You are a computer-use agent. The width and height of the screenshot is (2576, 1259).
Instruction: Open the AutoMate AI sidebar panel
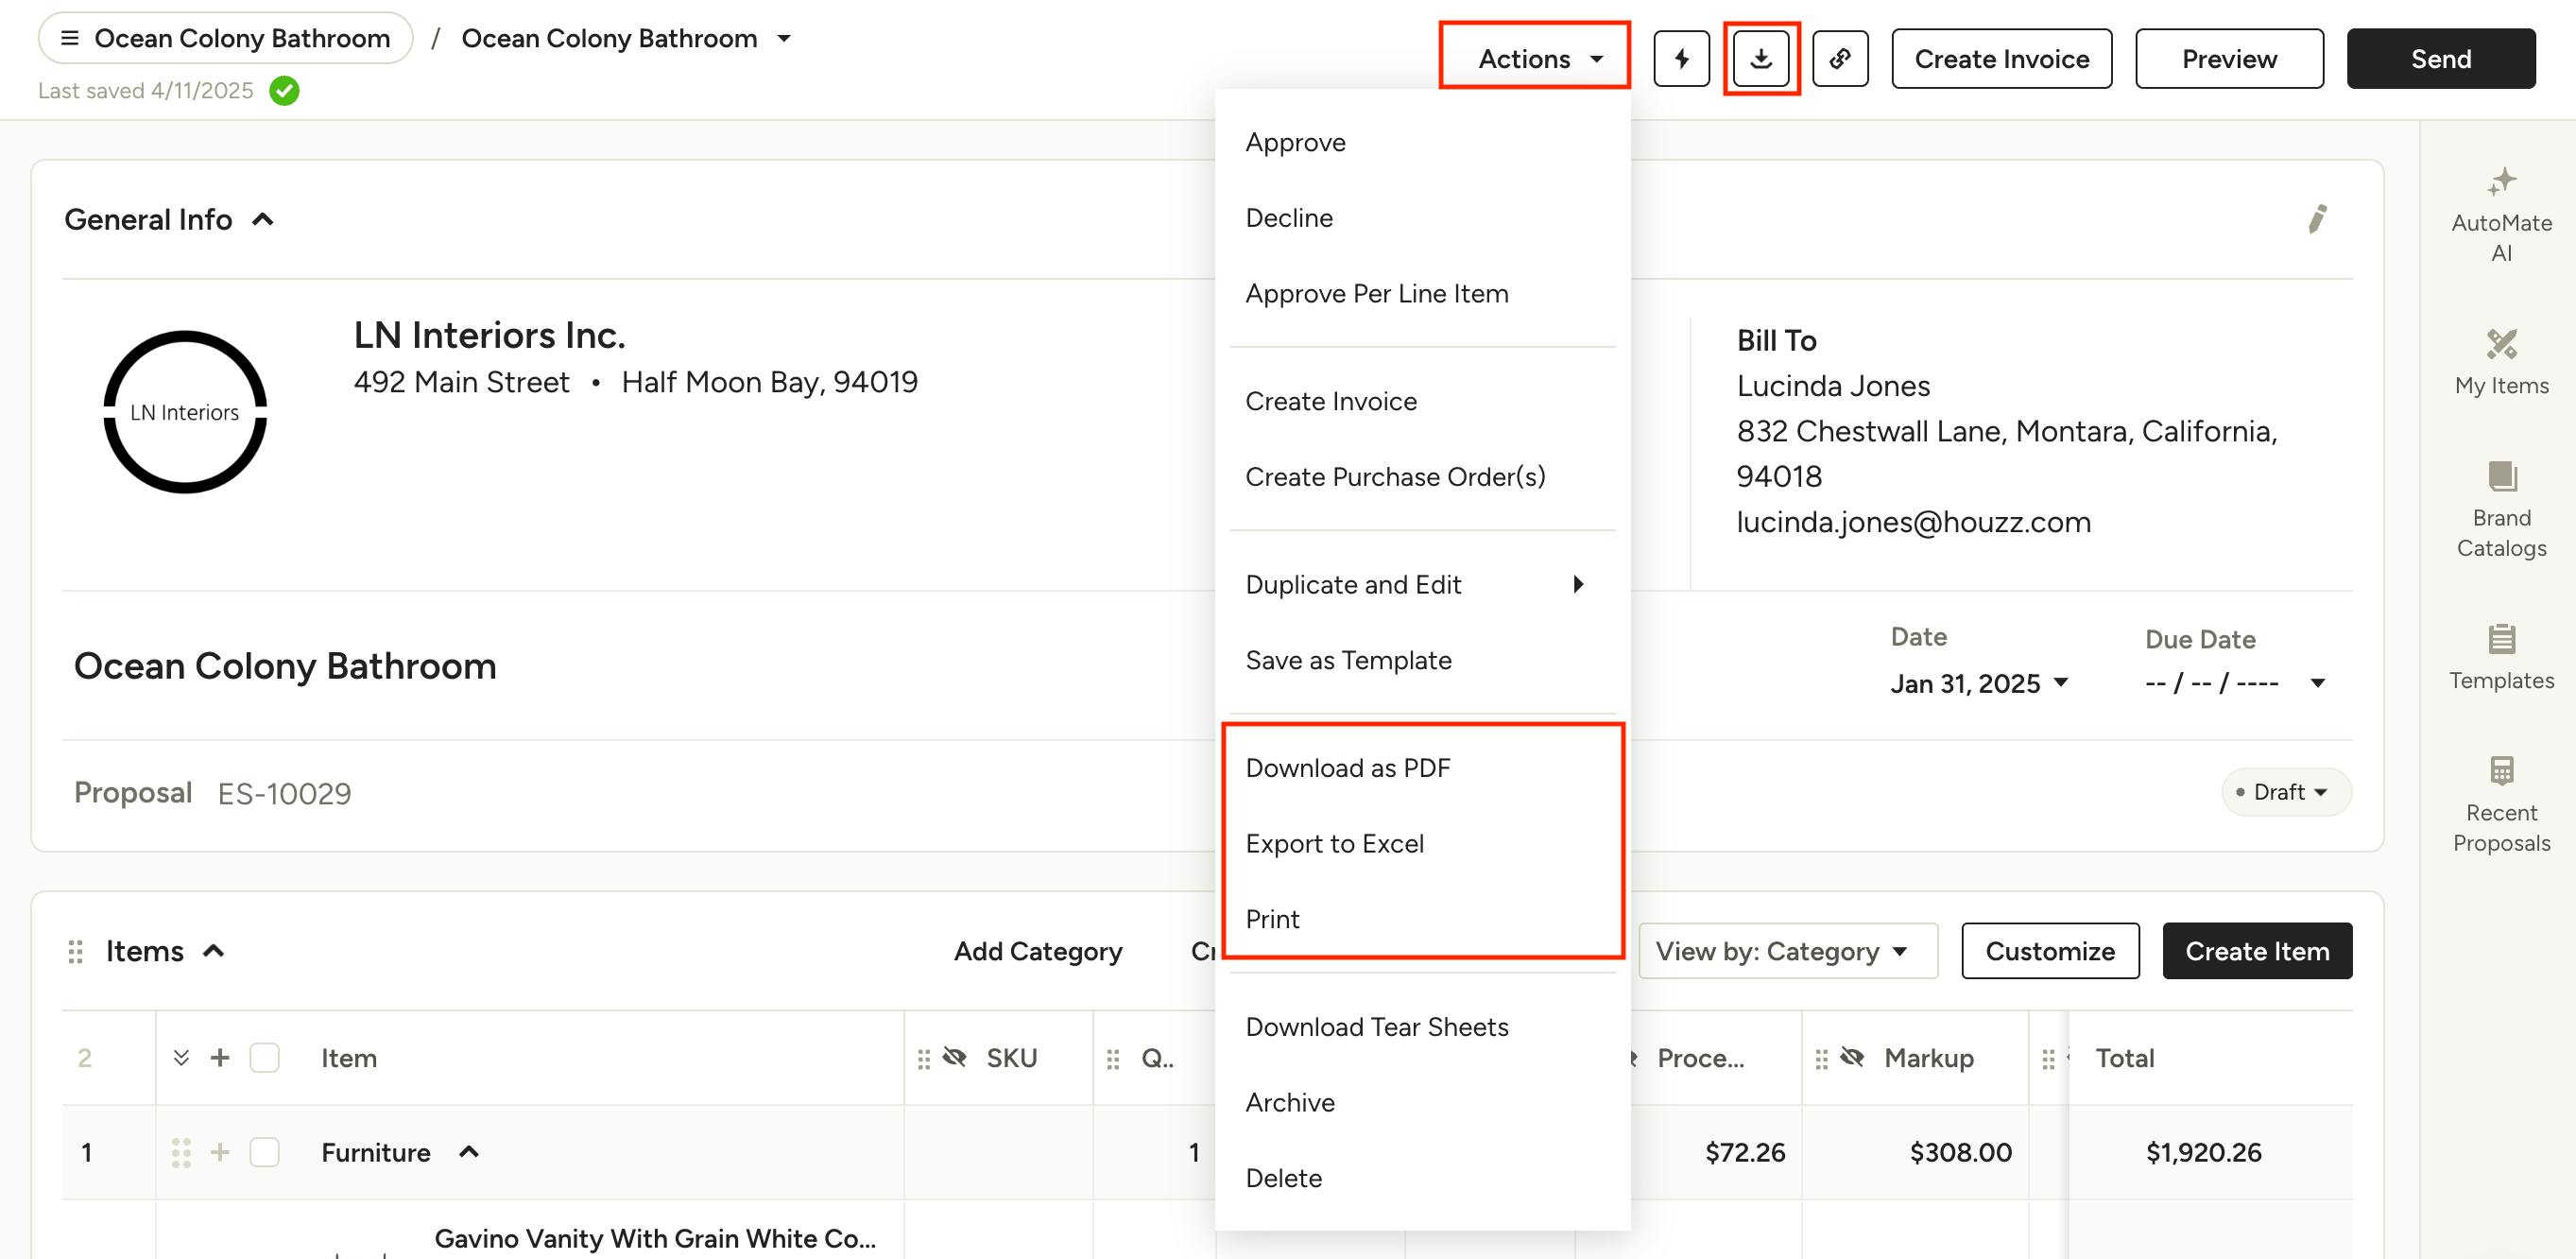click(x=2500, y=214)
